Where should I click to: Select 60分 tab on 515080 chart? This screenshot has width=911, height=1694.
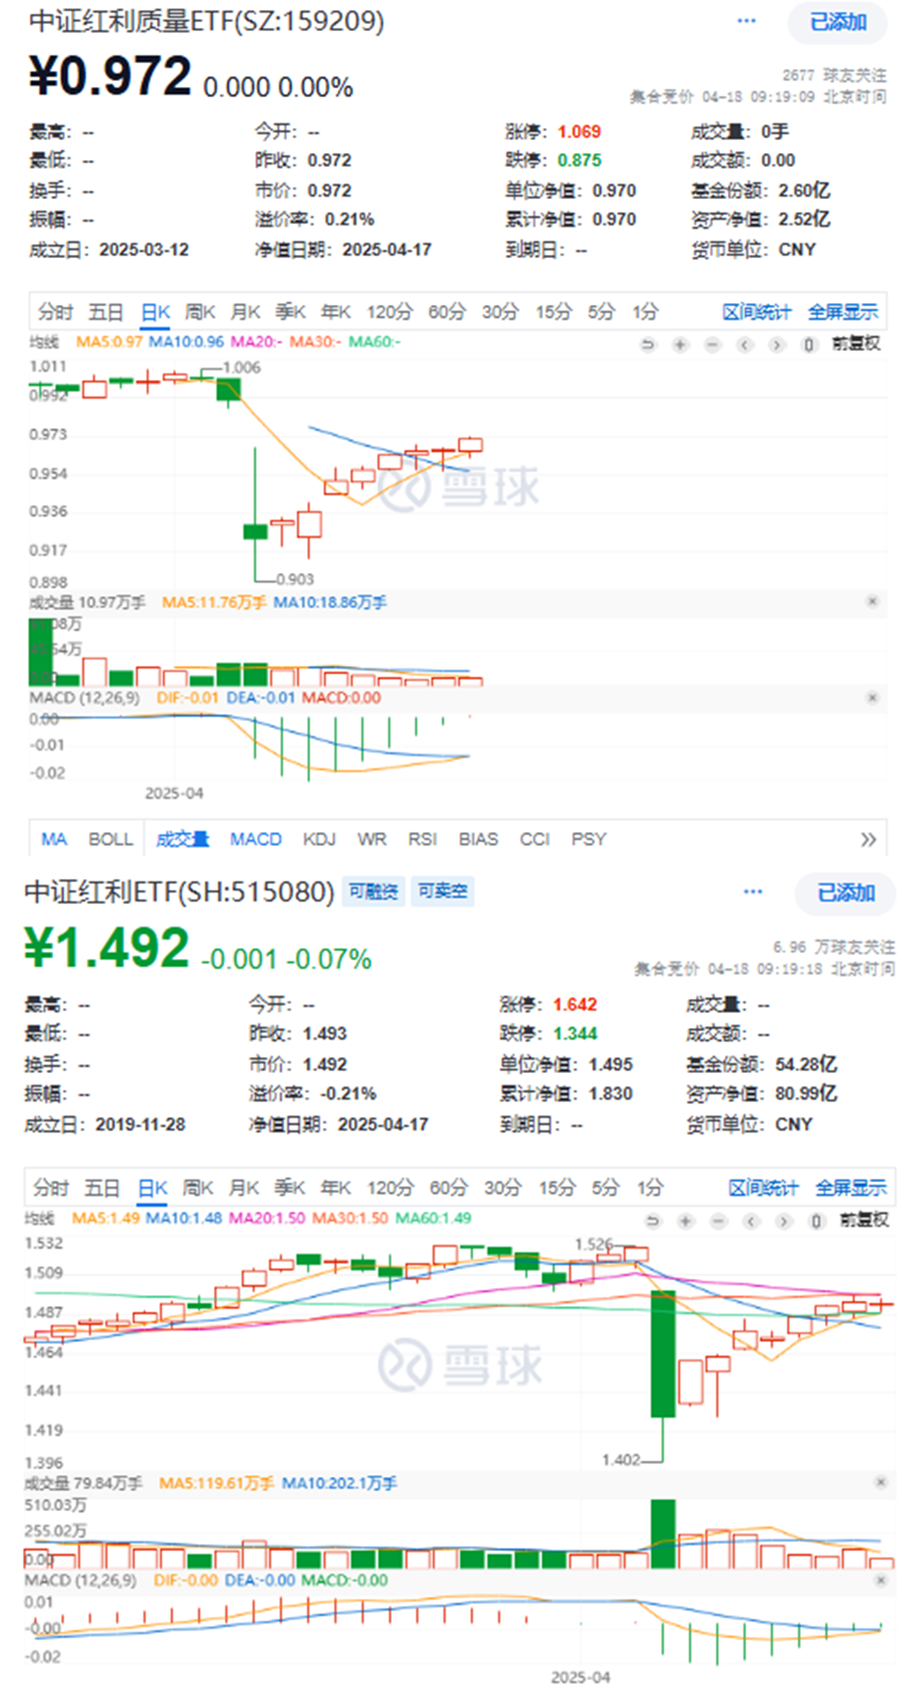point(448,1188)
